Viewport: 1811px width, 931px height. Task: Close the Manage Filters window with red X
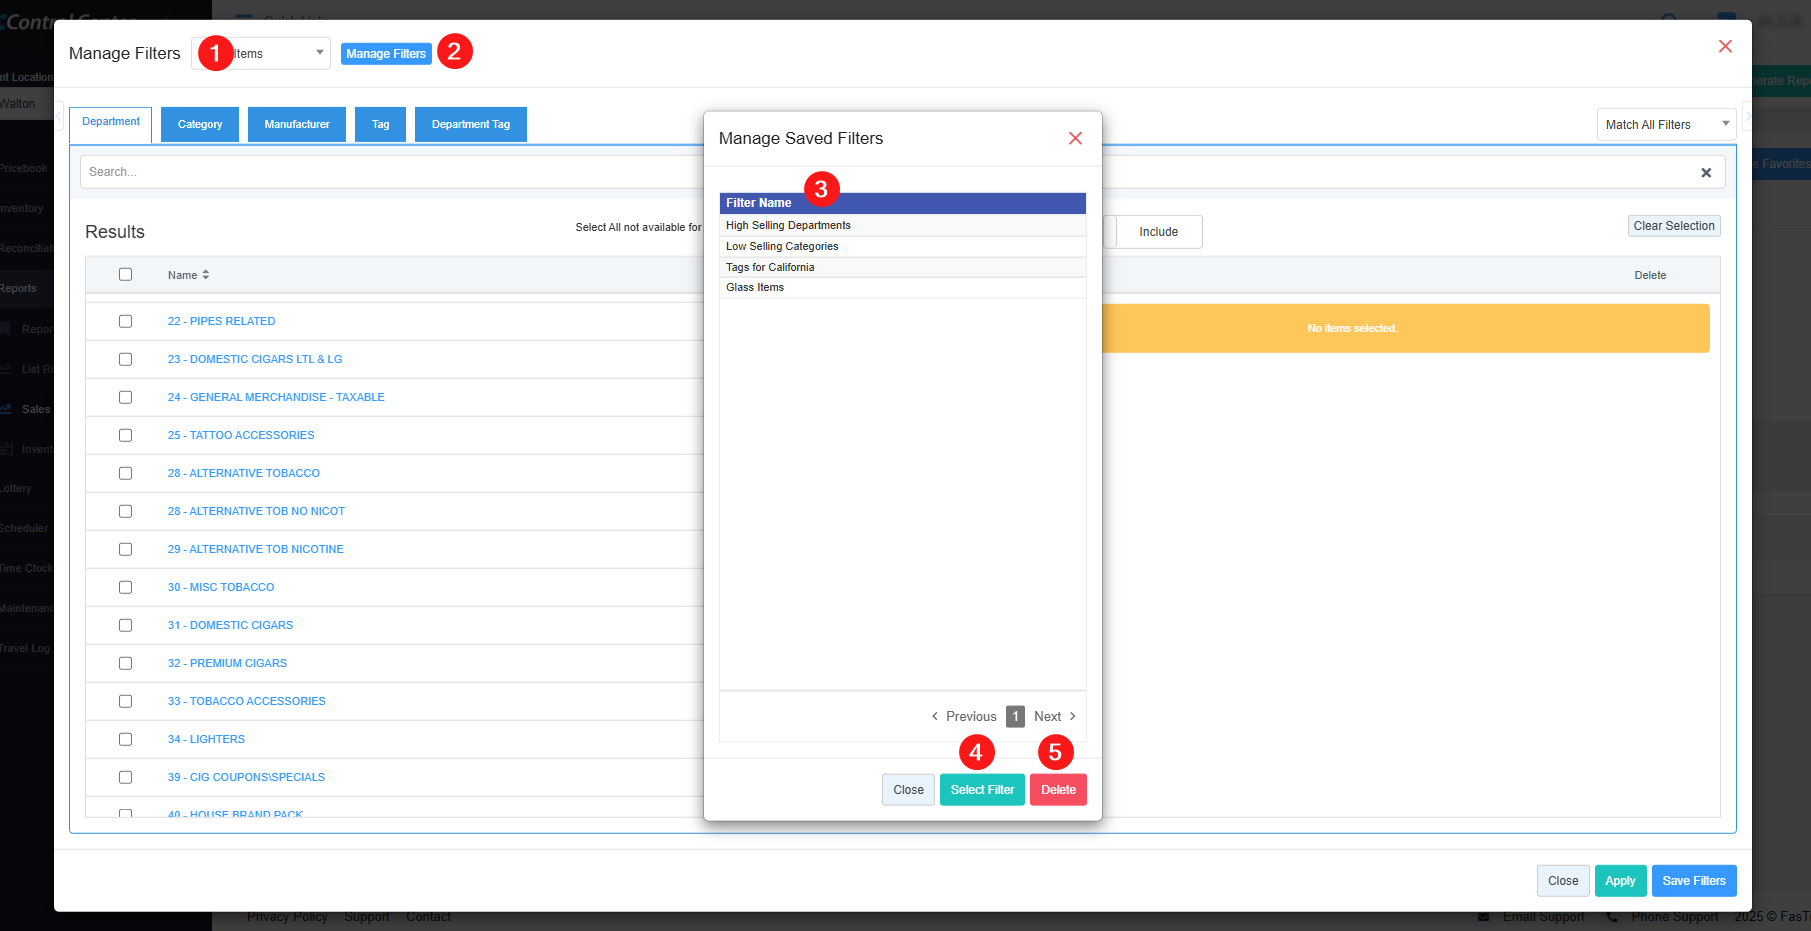(x=1725, y=47)
